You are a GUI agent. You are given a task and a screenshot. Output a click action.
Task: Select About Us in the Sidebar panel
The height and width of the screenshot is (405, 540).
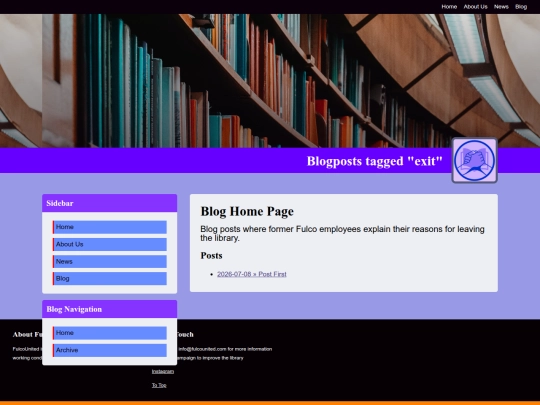coord(110,244)
